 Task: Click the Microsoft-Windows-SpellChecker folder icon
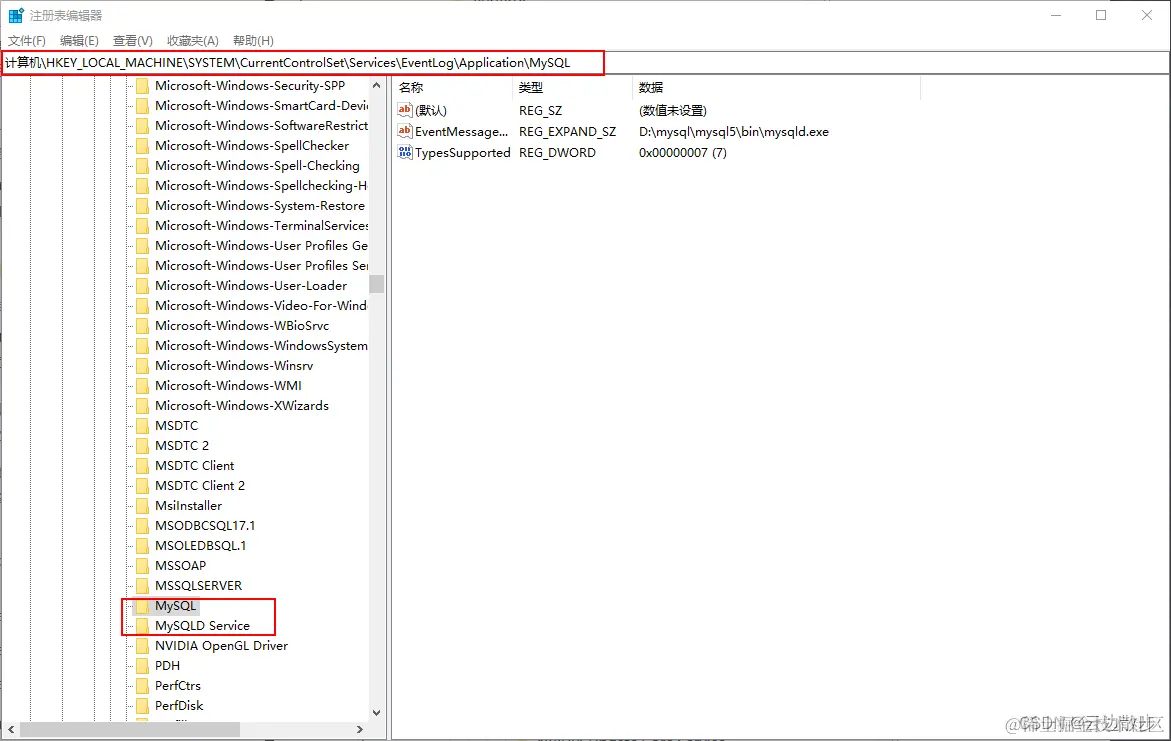pyautogui.click(x=142, y=146)
